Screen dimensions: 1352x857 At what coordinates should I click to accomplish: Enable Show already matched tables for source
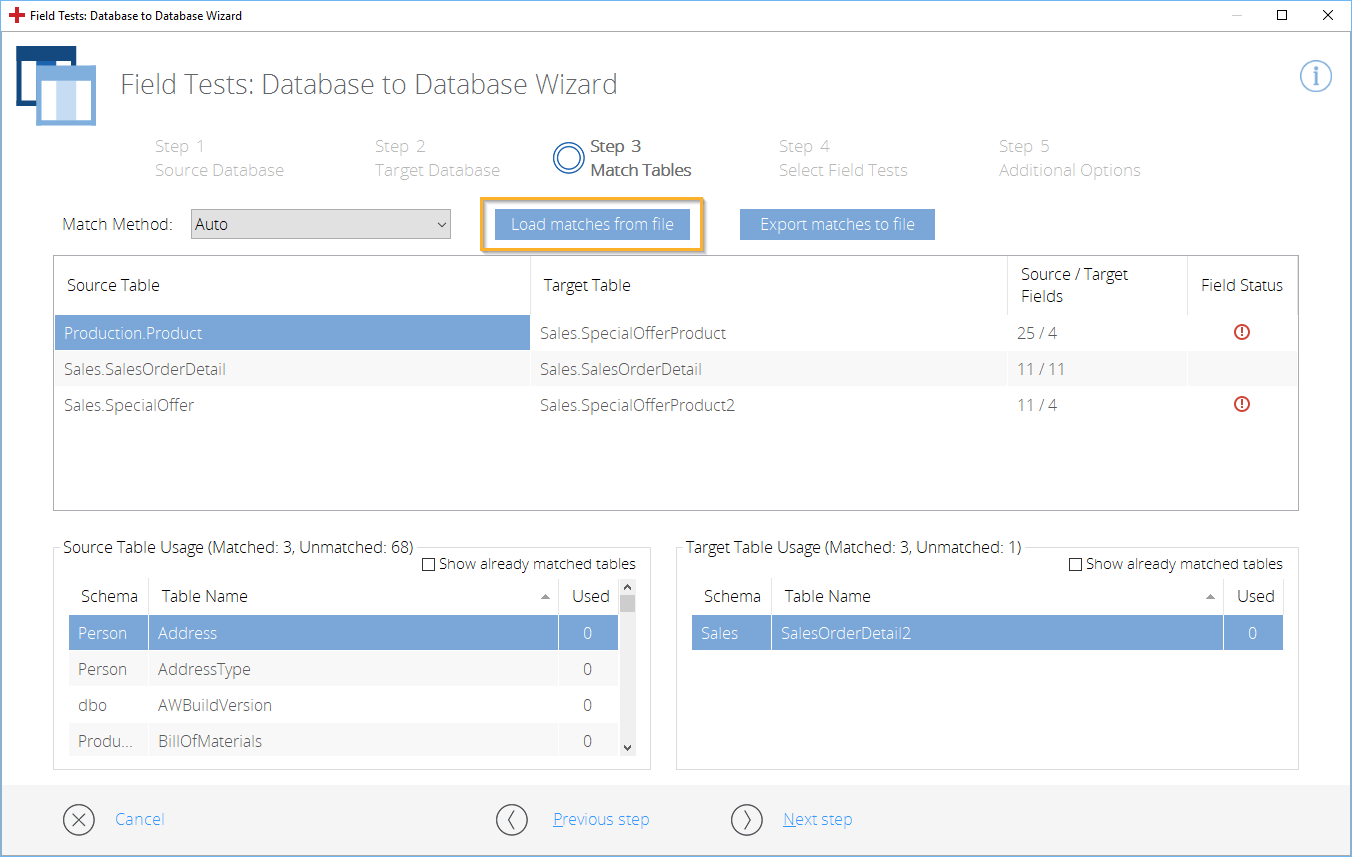(x=429, y=565)
